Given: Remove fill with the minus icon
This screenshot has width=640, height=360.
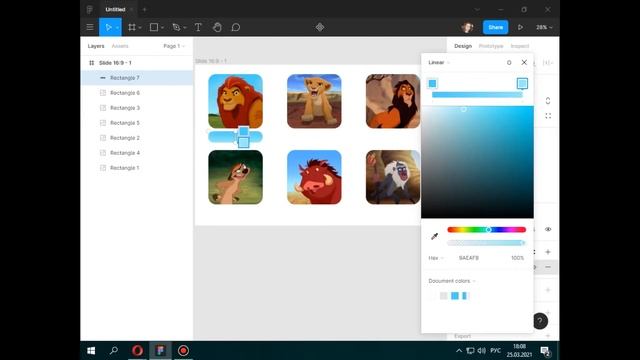Looking at the screenshot, I should pos(548,267).
